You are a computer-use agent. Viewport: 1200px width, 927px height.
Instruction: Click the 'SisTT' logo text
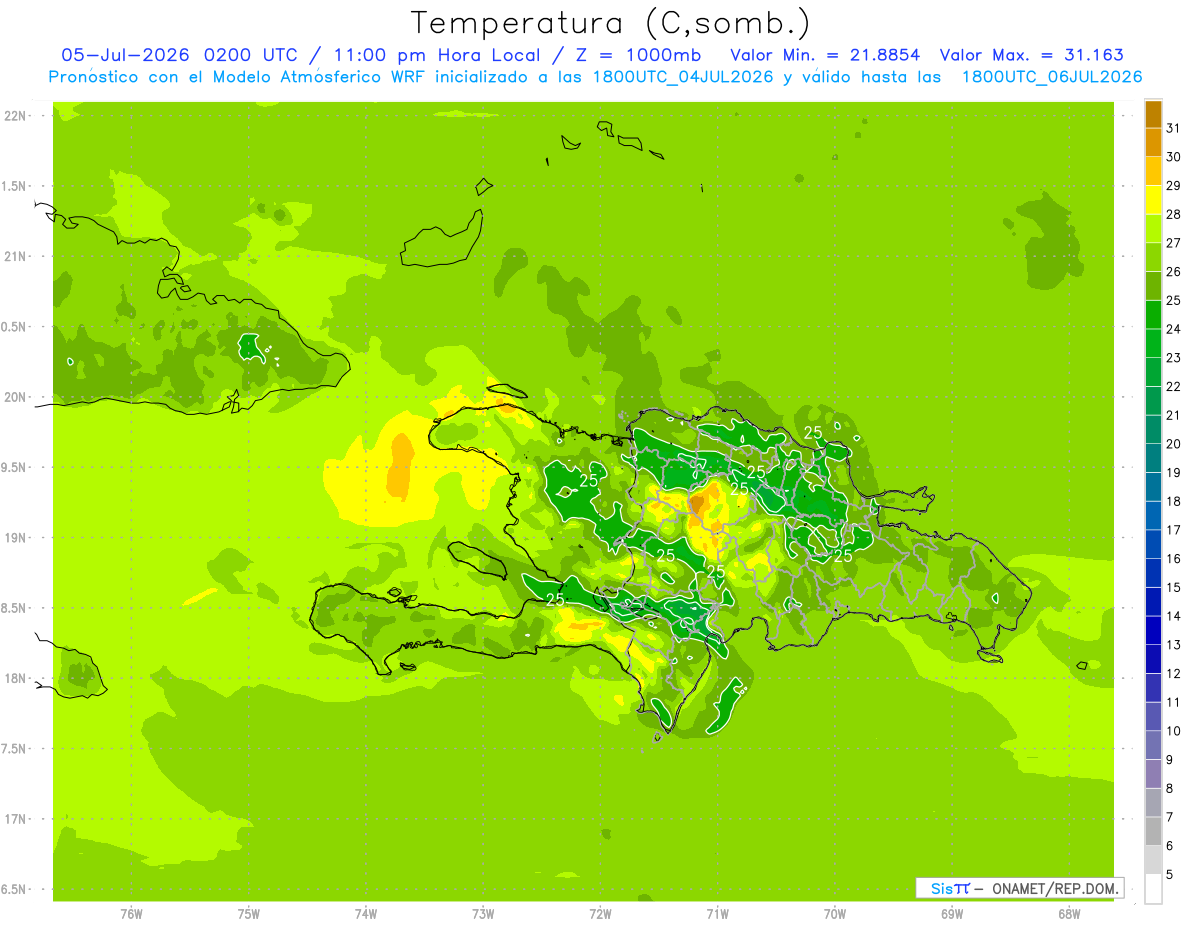(950, 888)
